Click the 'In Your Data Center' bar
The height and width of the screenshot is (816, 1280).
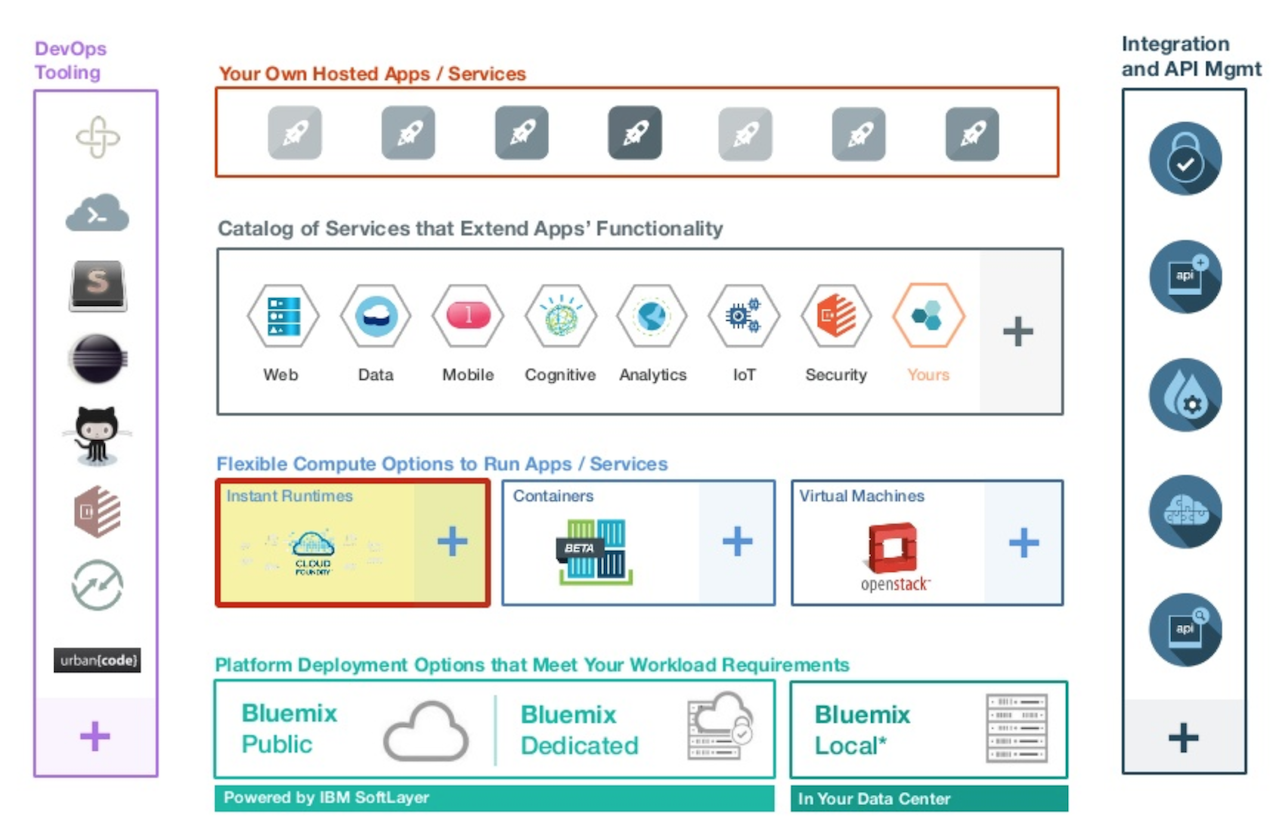point(929,798)
